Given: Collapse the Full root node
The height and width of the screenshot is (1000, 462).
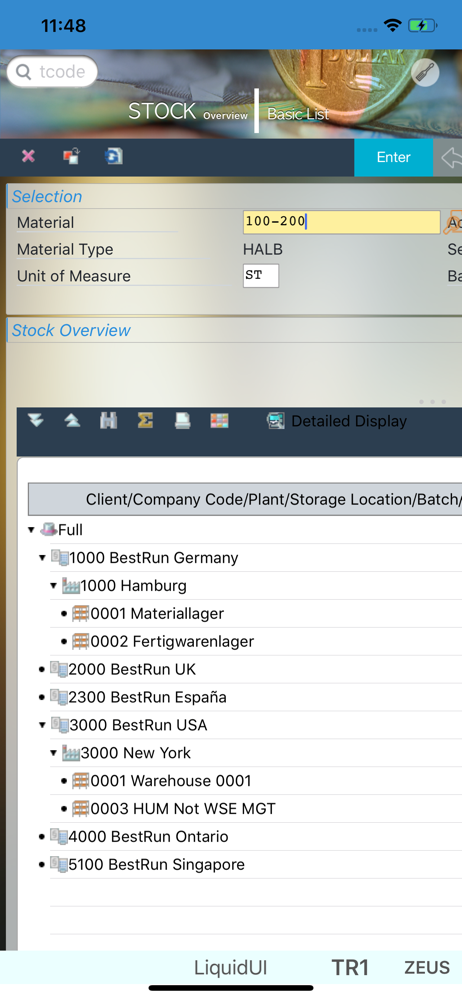Looking at the screenshot, I should click(31, 530).
